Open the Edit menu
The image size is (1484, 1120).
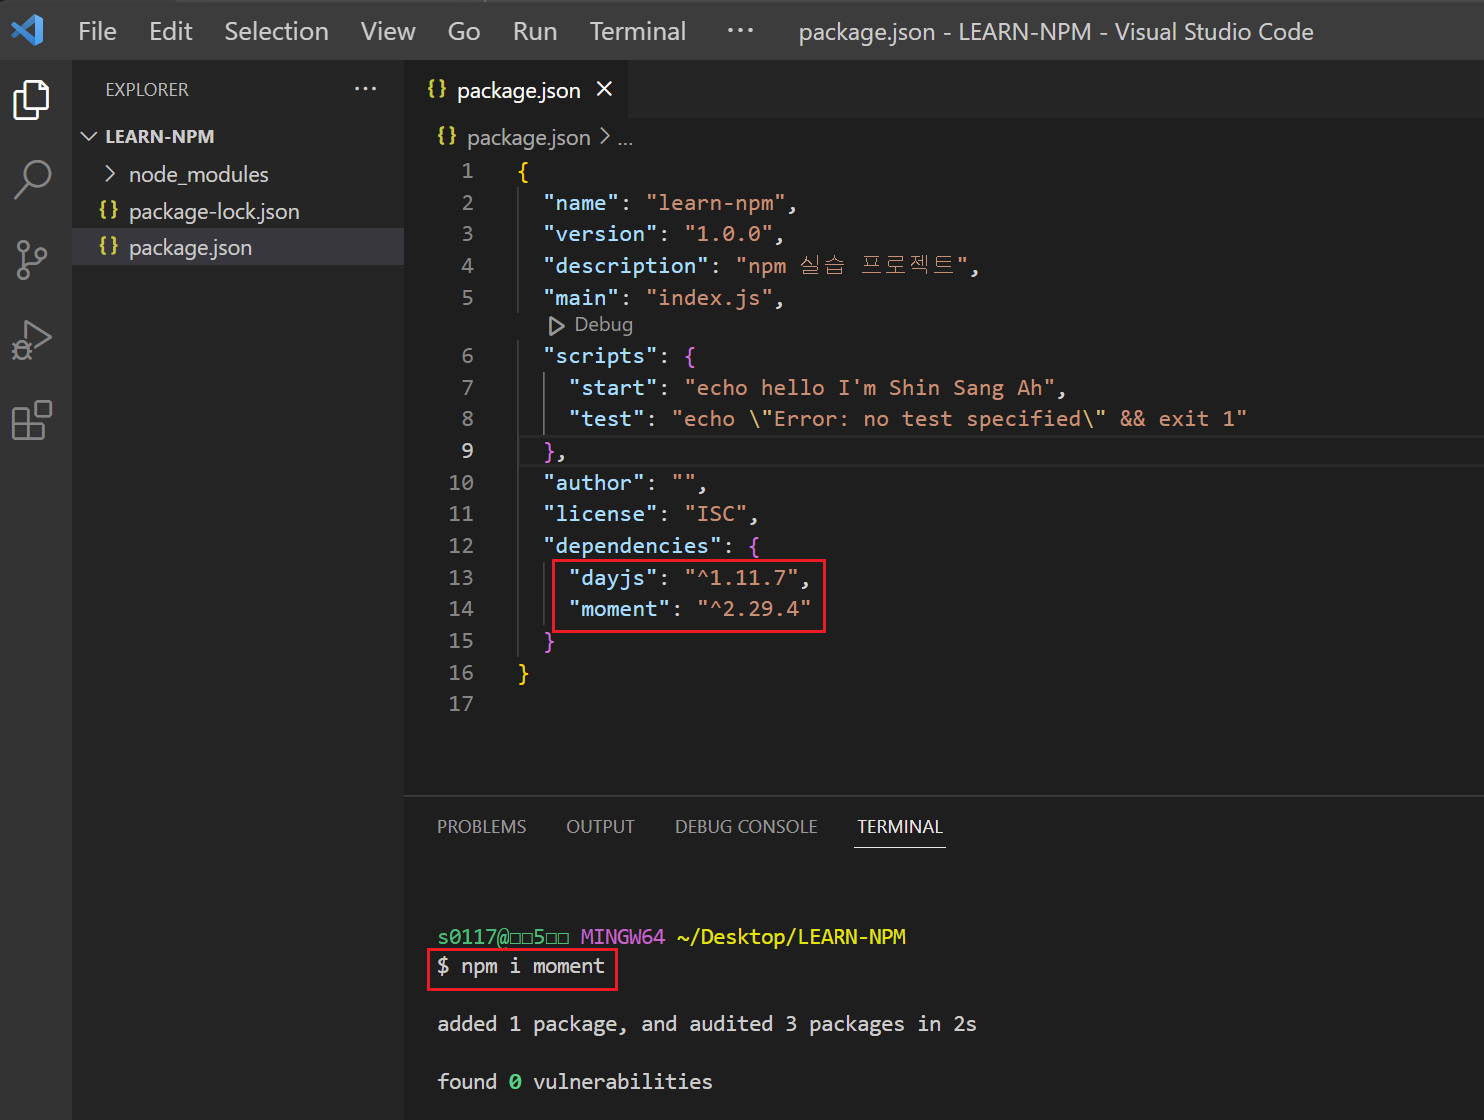coord(170,31)
